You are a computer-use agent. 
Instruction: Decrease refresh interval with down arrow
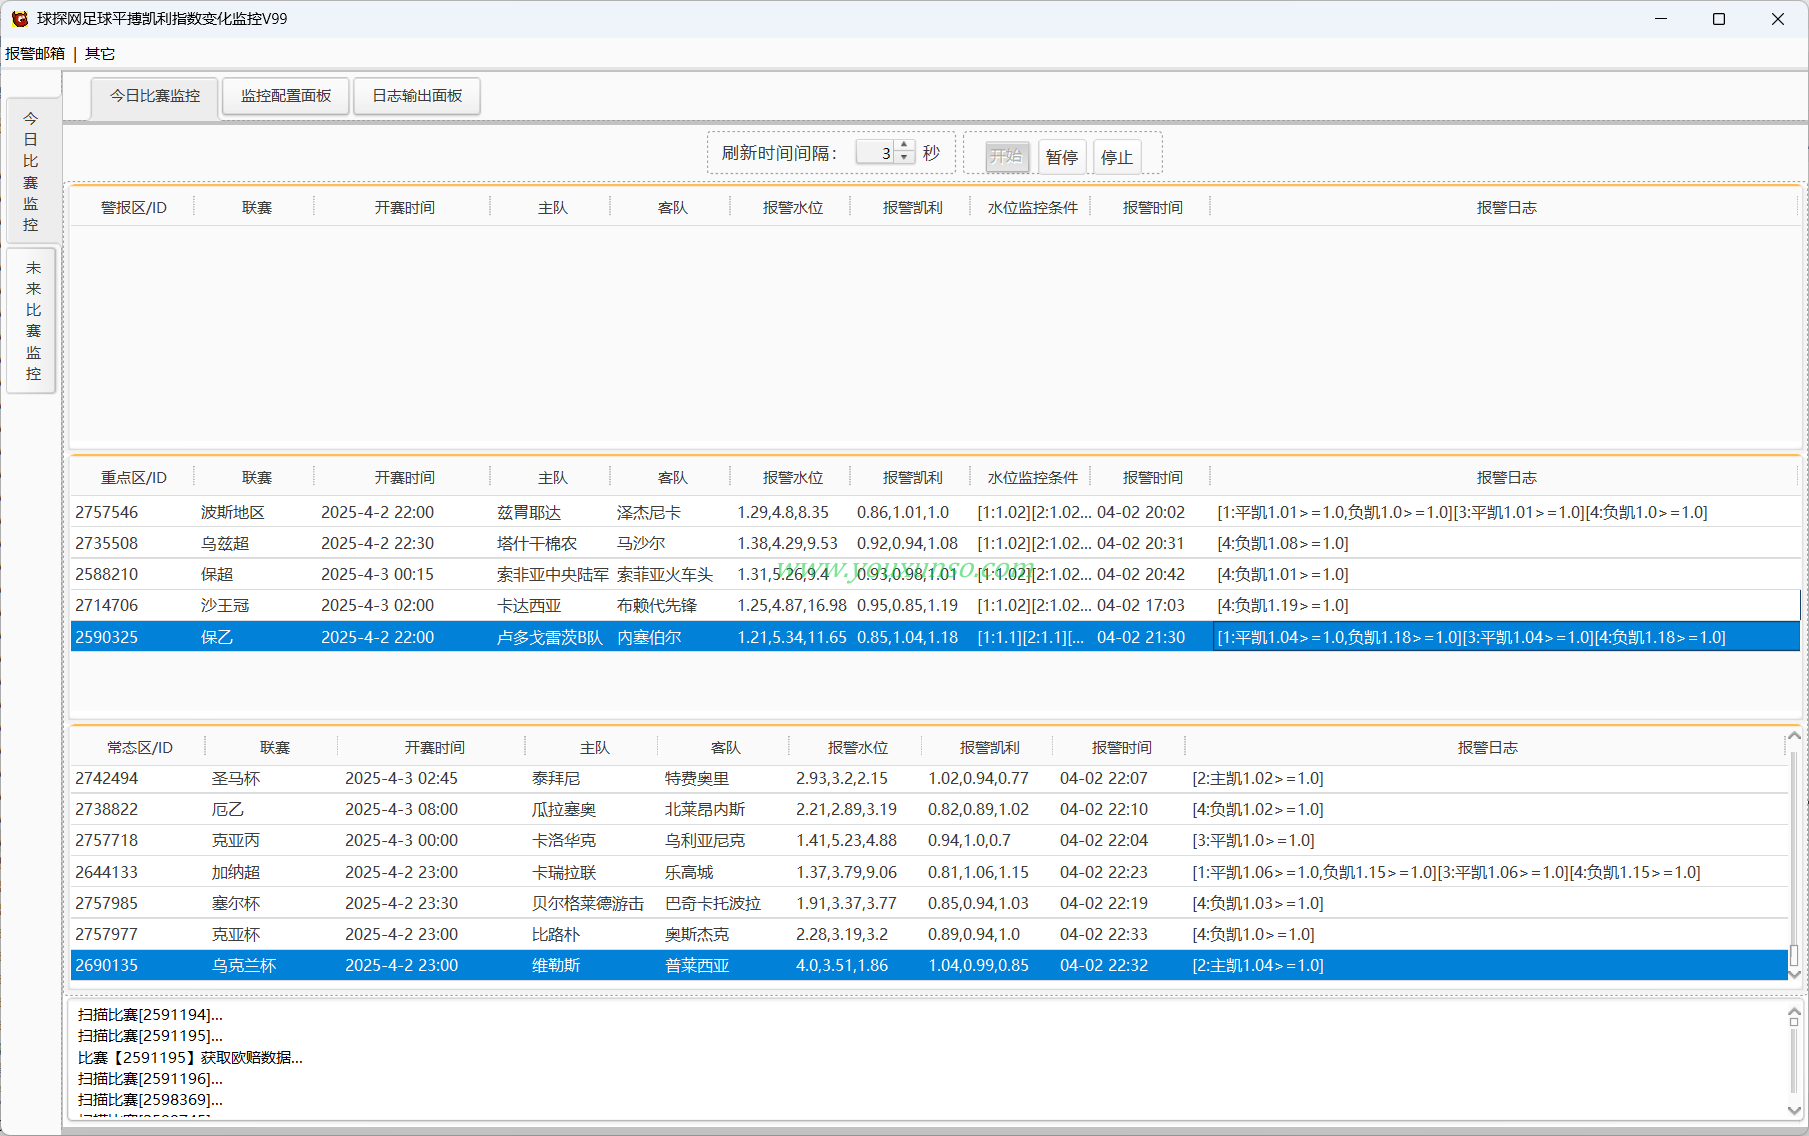tap(905, 158)
